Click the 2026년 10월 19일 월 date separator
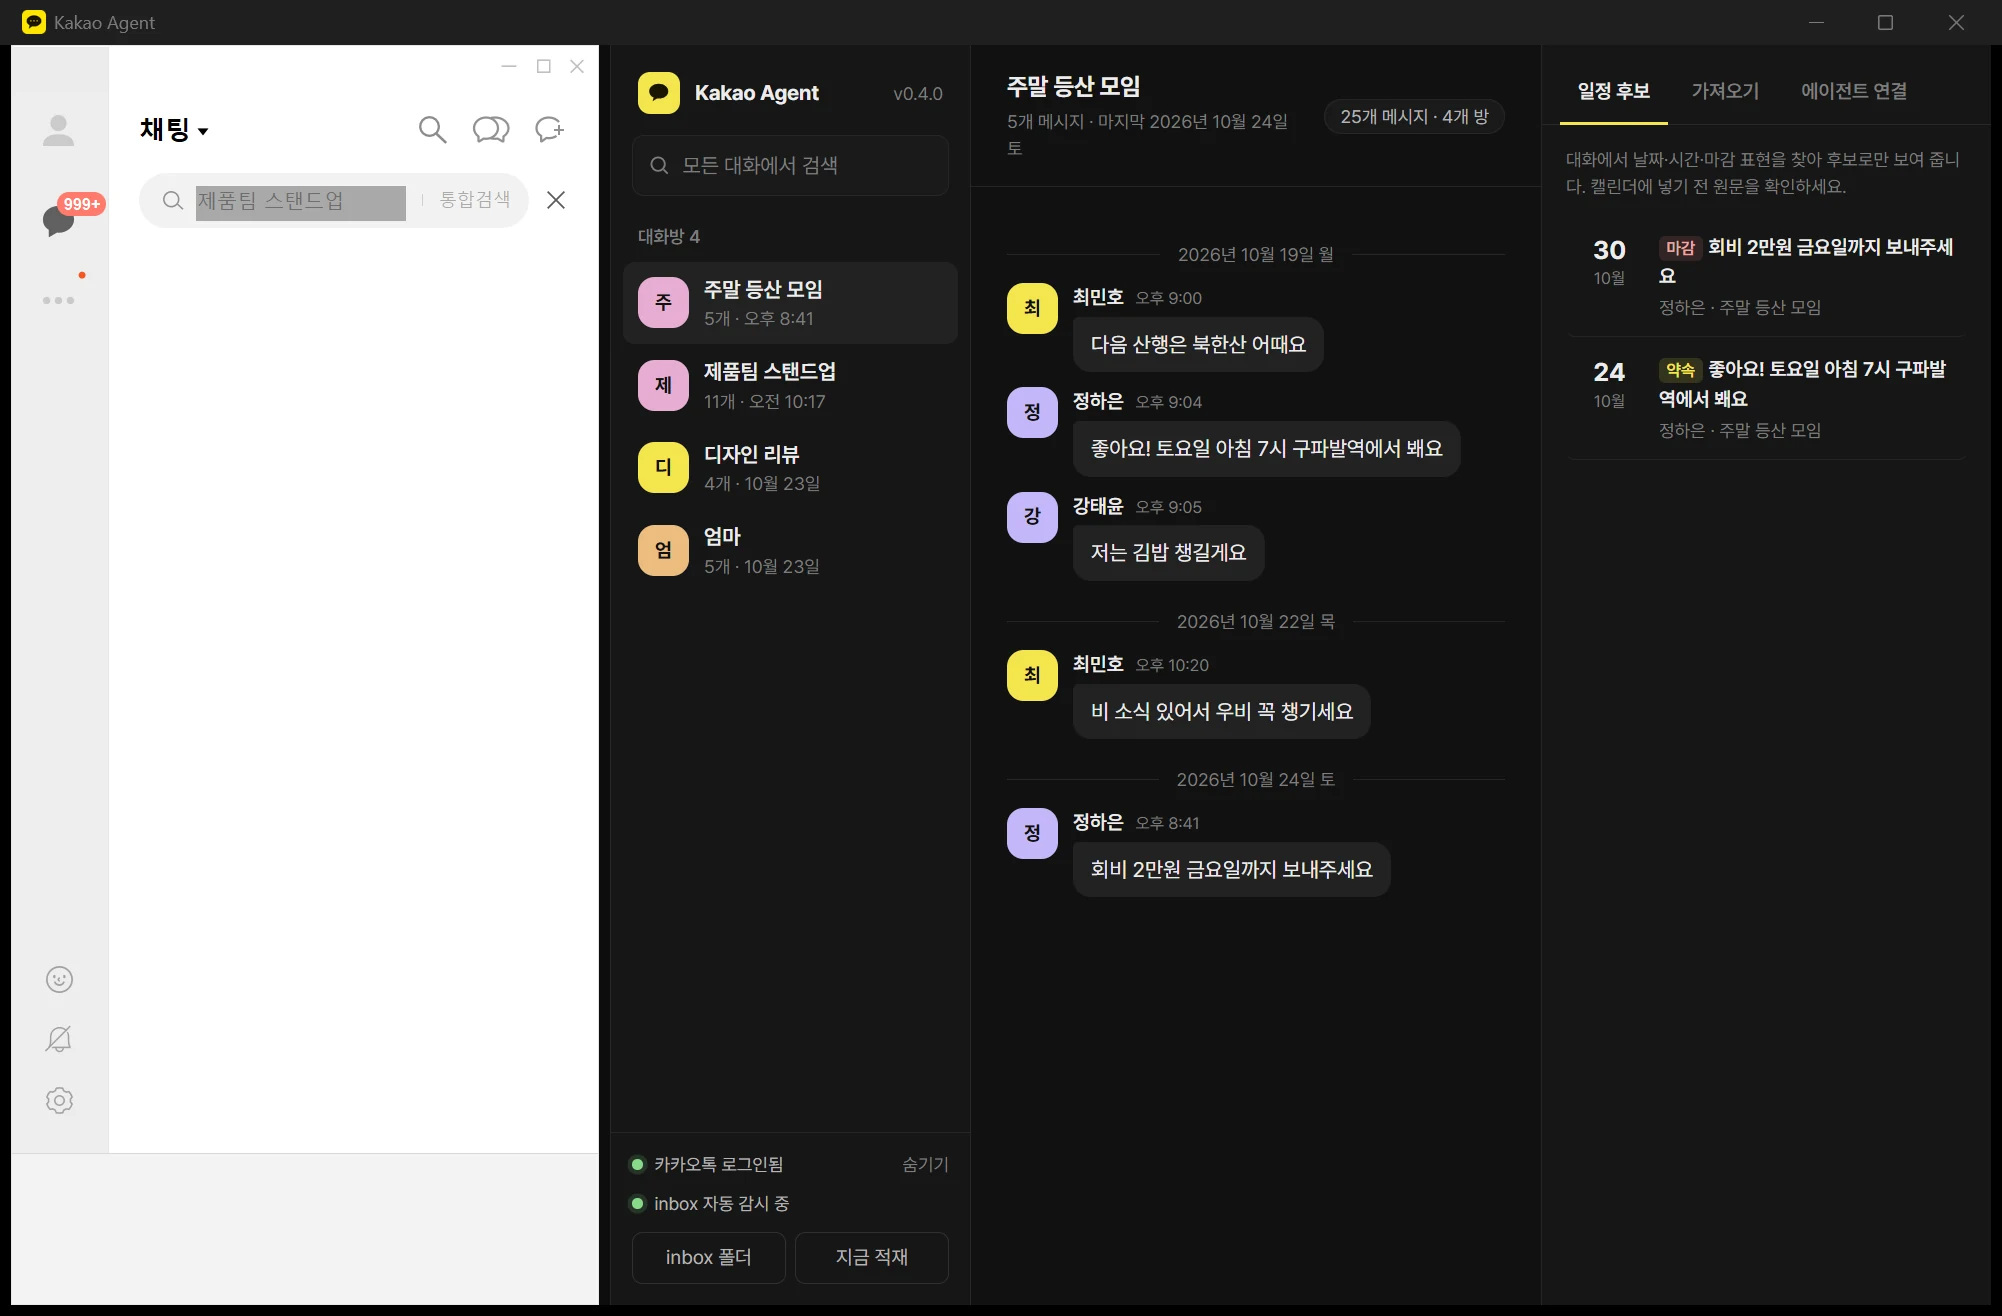This screenshot has height=1316, width=2002. coord(1255,254)
